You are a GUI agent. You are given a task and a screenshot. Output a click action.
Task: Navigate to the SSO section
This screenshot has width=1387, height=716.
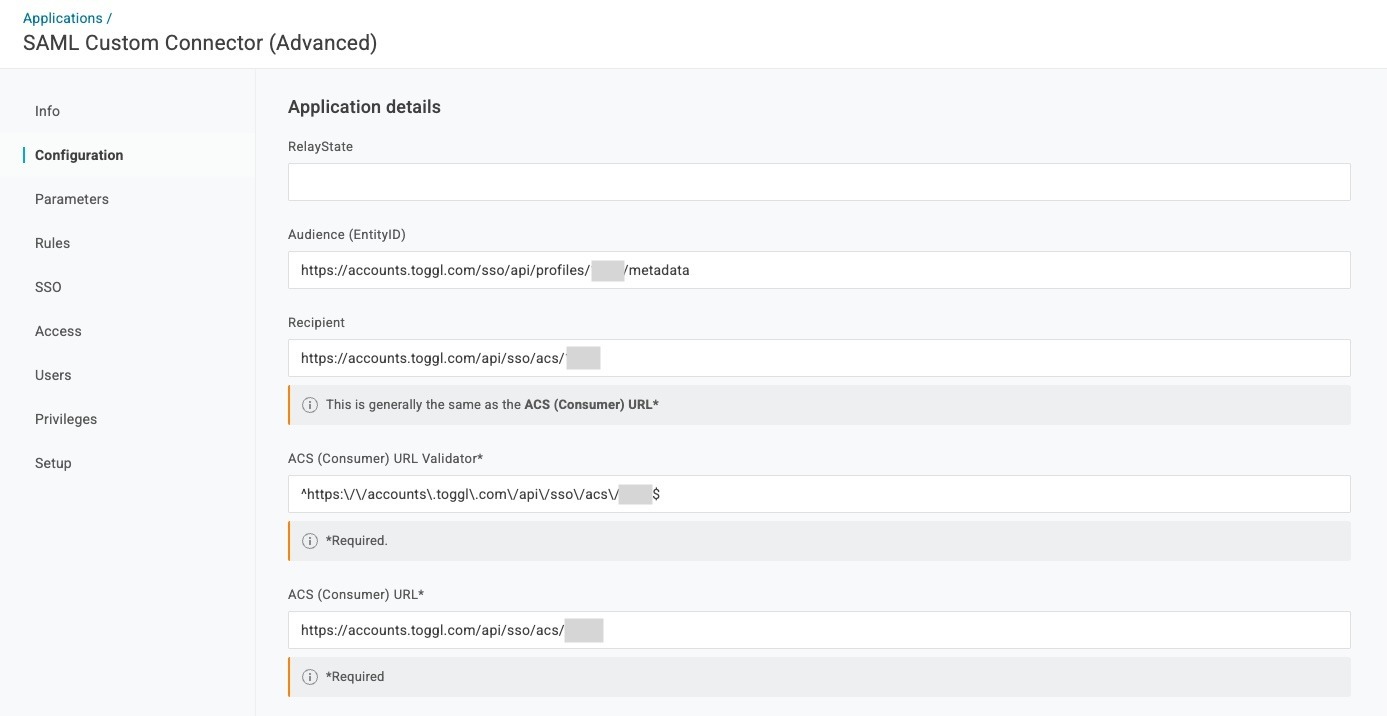coord(48,287)
